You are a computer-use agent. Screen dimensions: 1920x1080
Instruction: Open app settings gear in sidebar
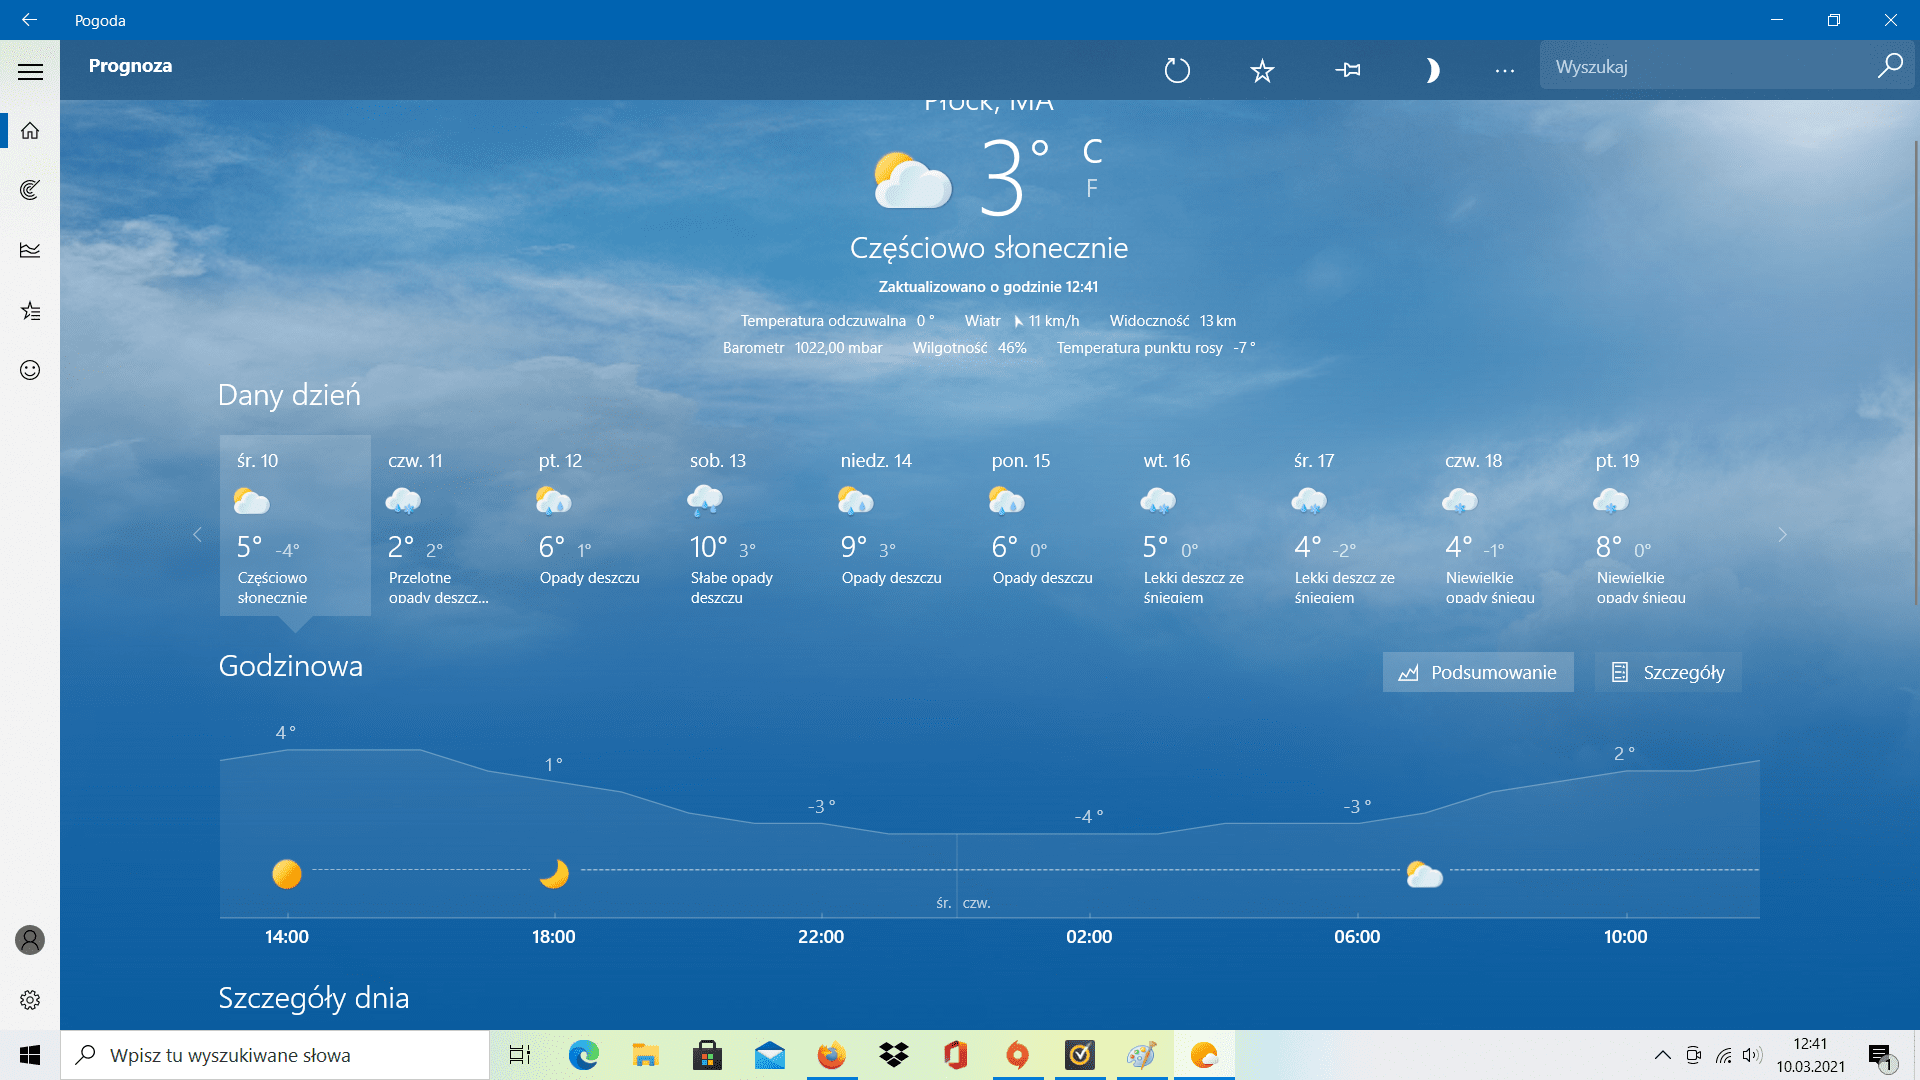tap(30, 1000)
